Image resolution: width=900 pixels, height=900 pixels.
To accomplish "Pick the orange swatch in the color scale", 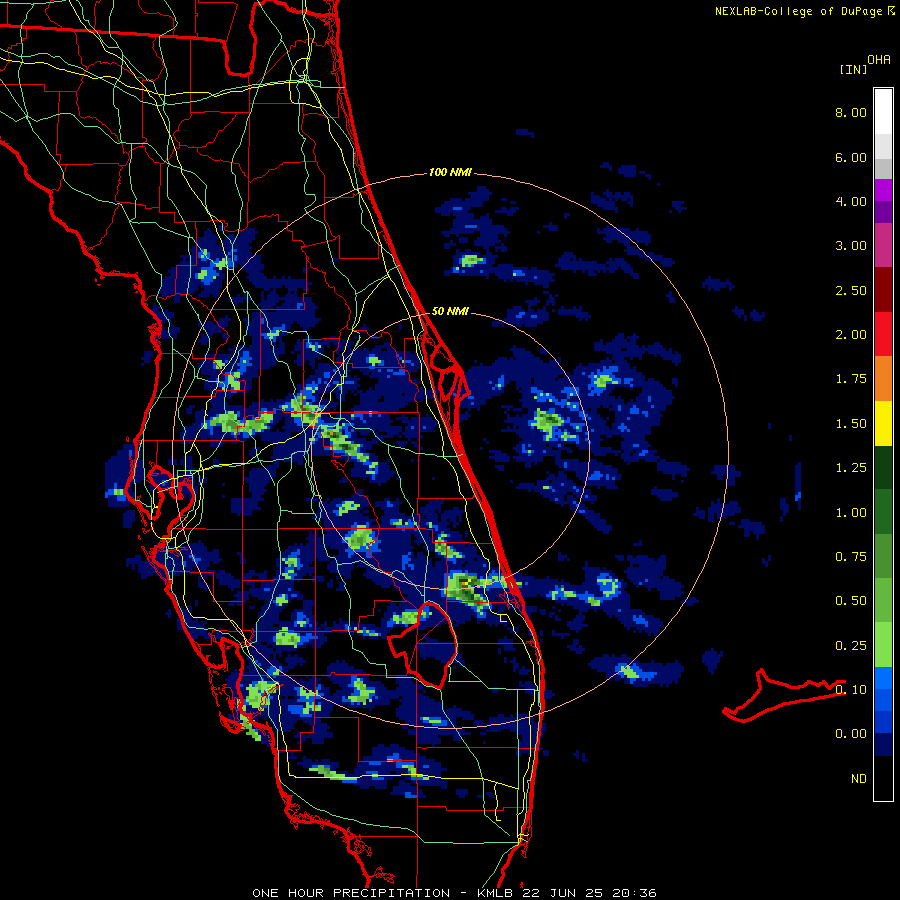I will (883, 379).
